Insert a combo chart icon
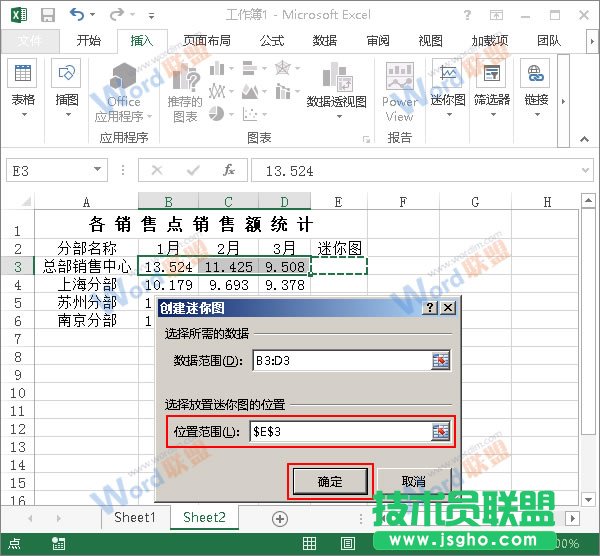 283,91
